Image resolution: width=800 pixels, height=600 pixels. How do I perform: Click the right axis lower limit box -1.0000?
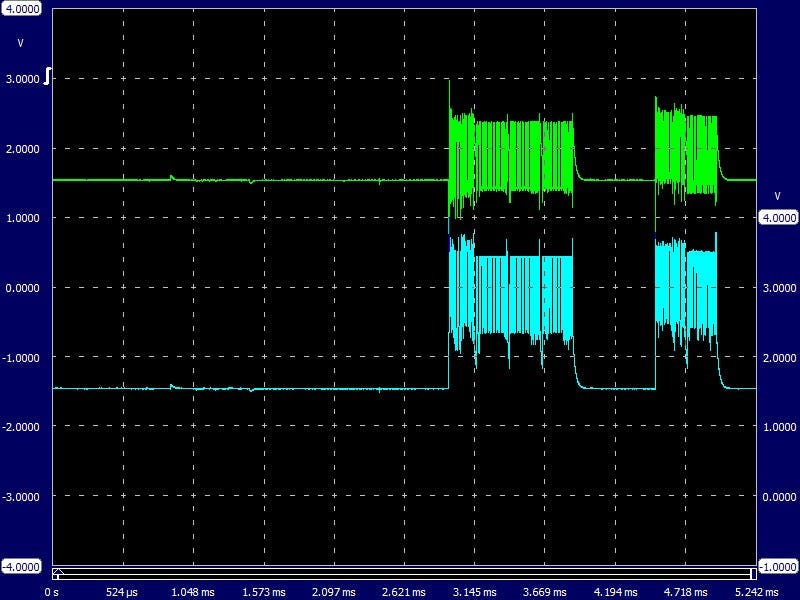778,564
